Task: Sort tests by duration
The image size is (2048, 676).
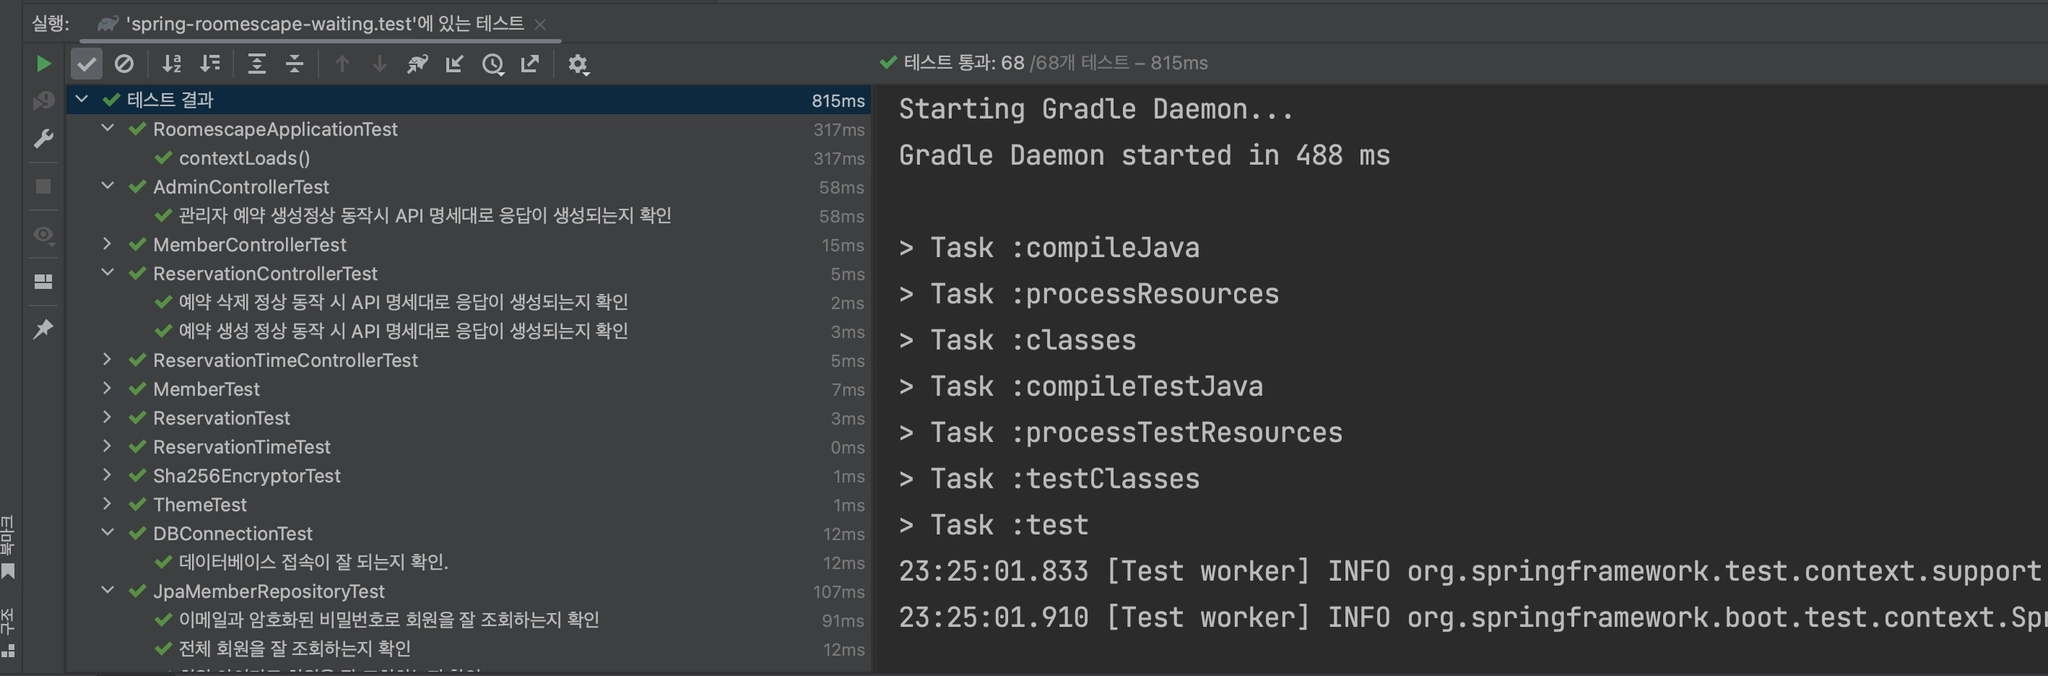Action: tap(210, 64)
